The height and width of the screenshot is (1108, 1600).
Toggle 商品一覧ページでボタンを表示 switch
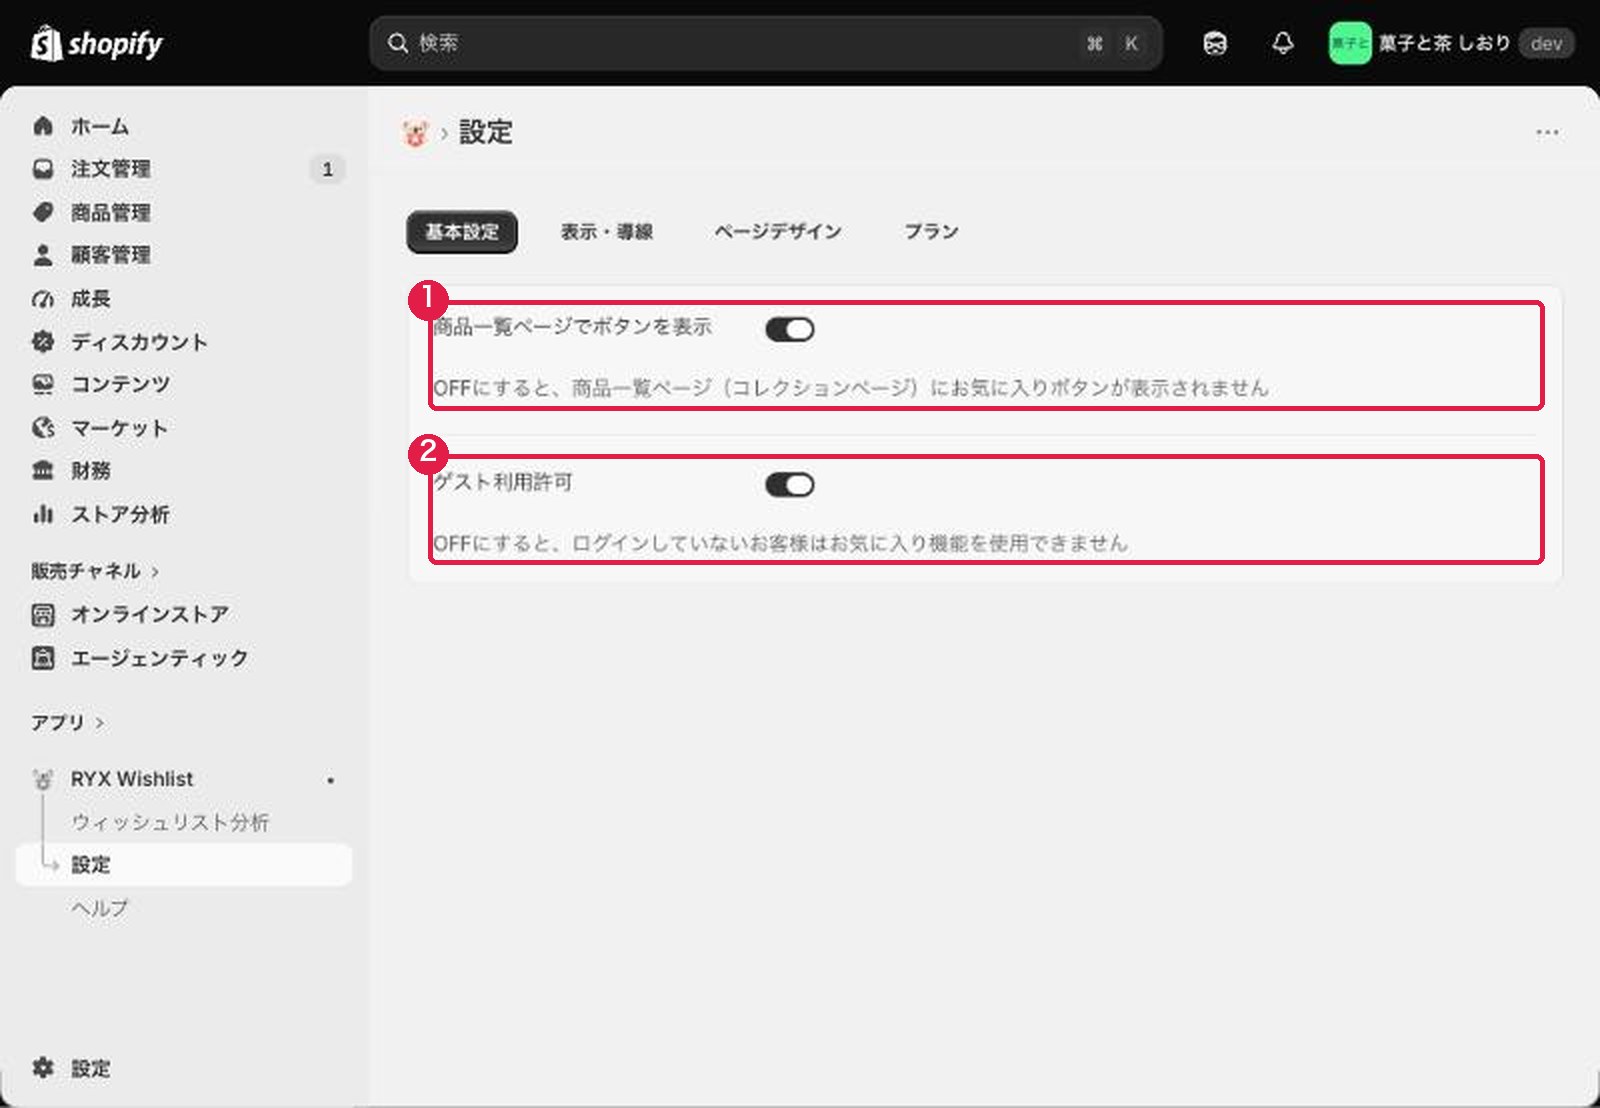pos(790,329)
